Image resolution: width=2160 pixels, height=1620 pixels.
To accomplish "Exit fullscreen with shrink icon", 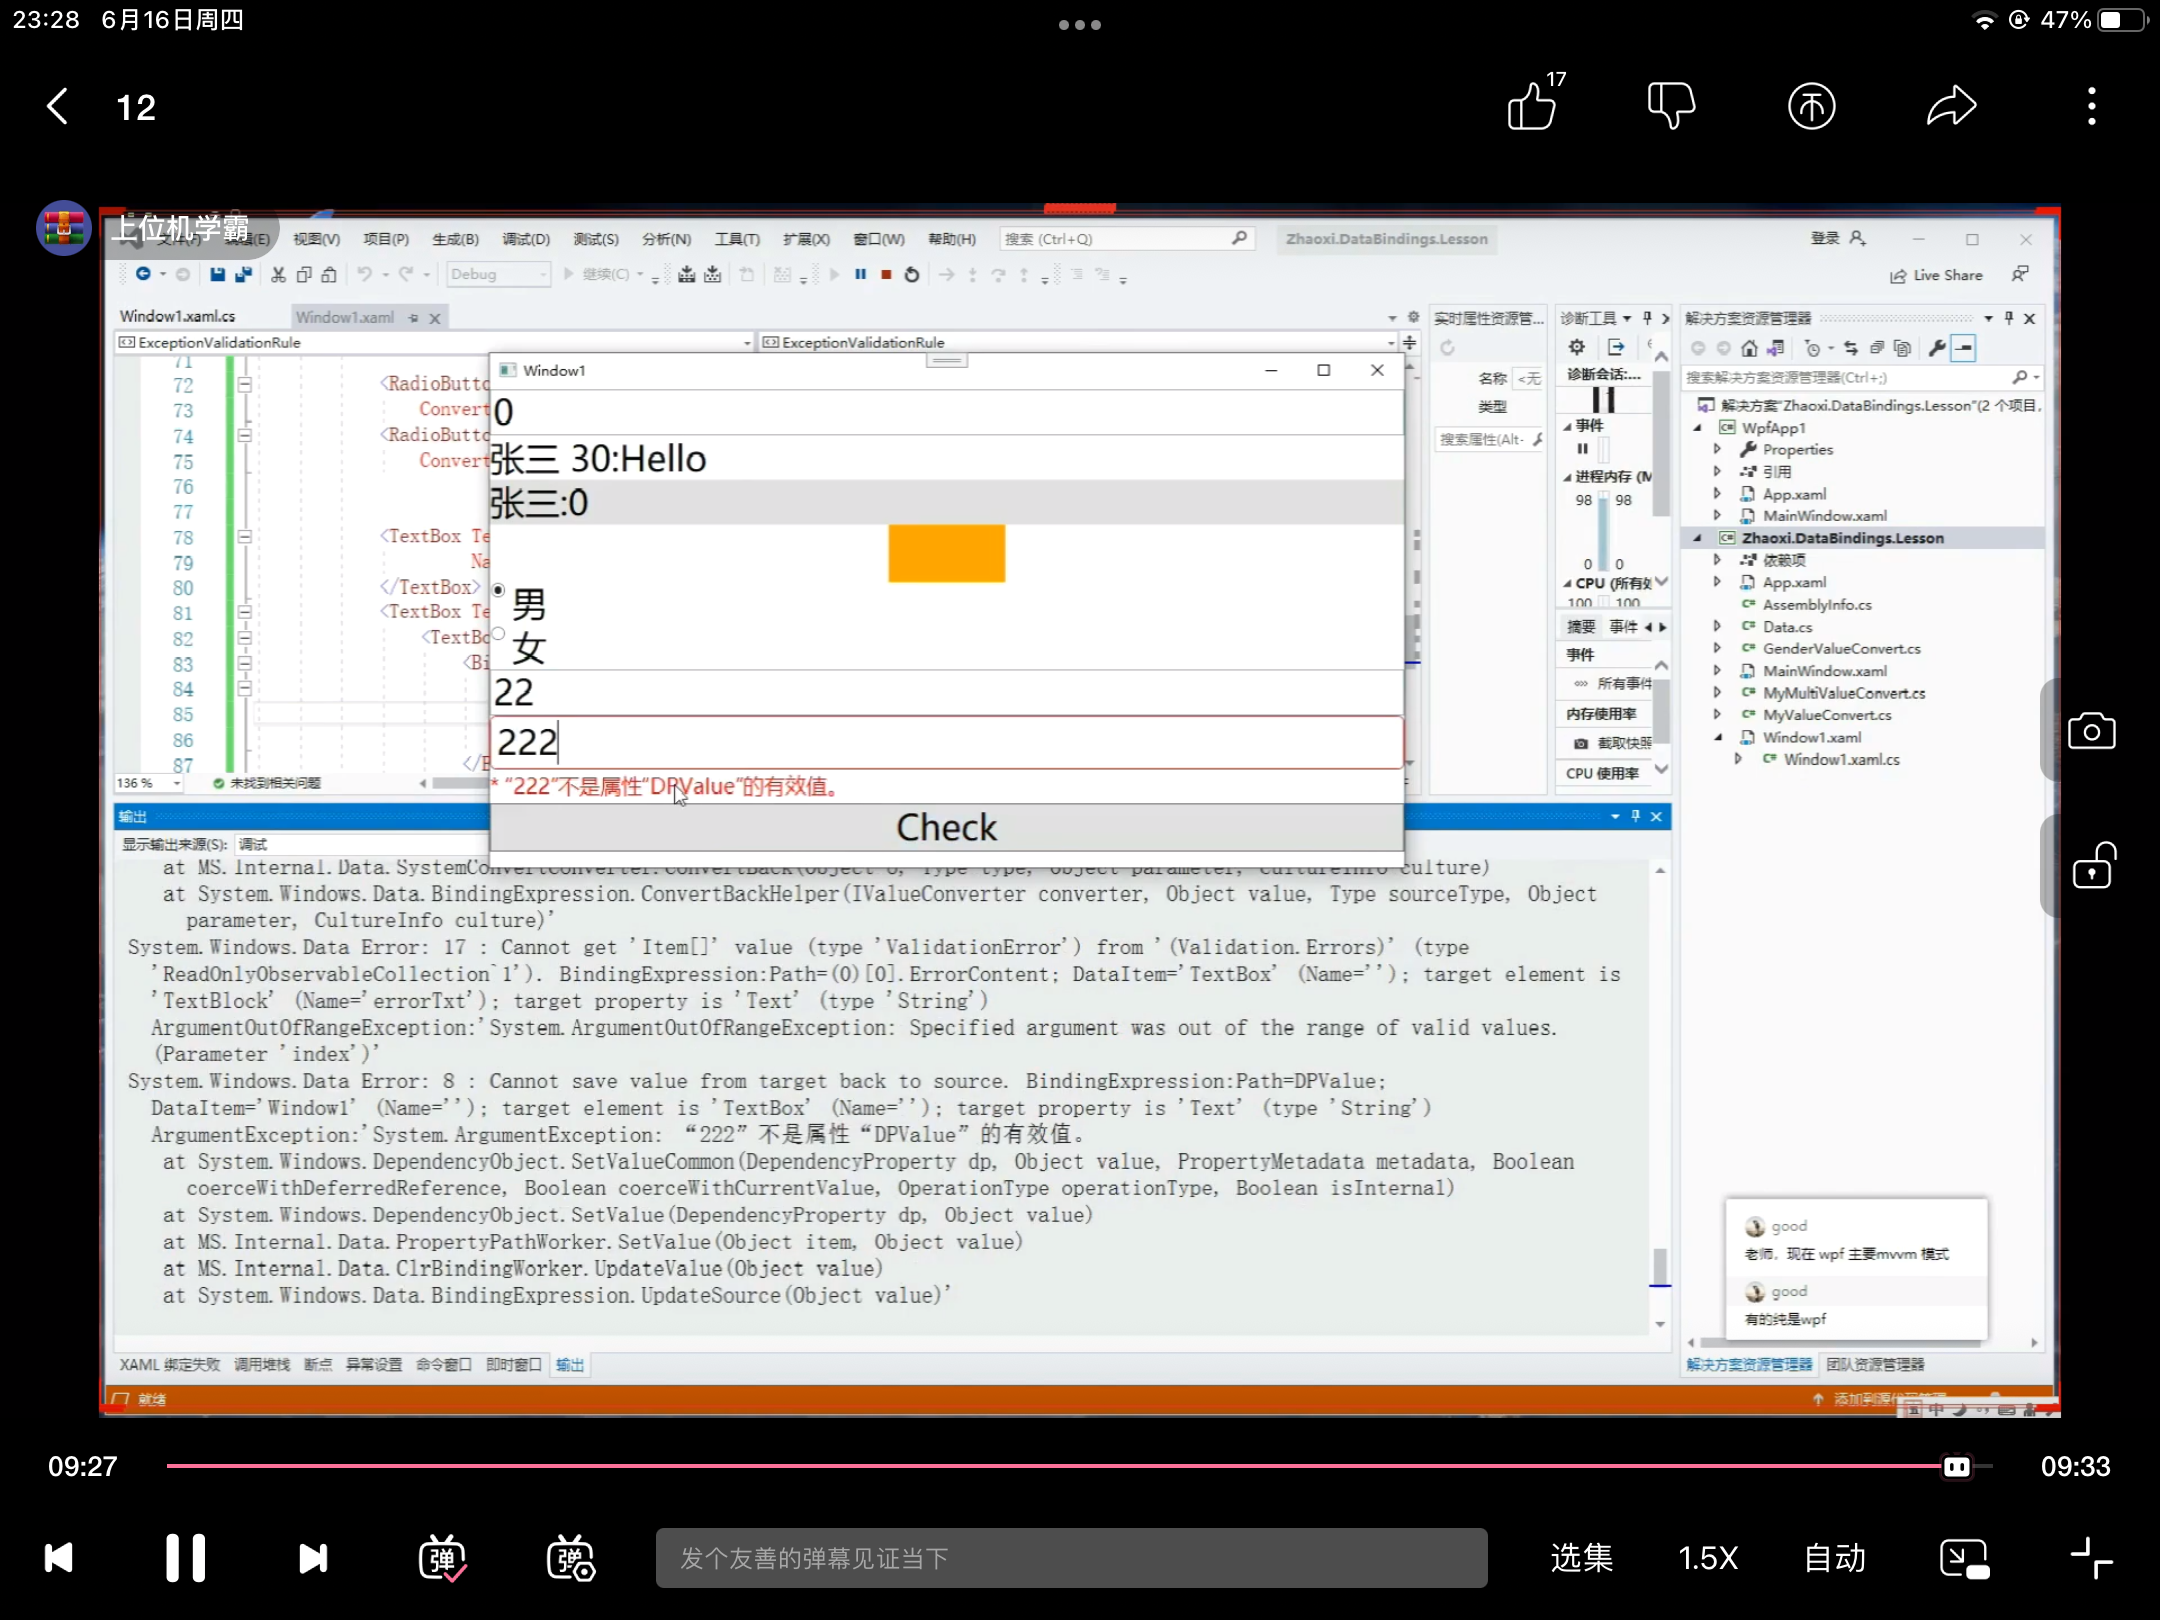I will [2091, 1558].
